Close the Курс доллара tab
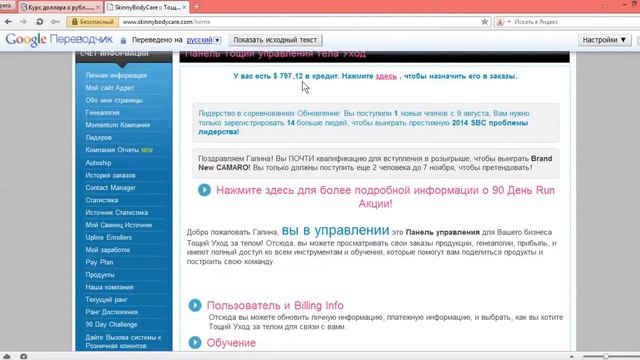Image resolution: width=640 pixels, height=360 pixels. (x=98, y=7)
